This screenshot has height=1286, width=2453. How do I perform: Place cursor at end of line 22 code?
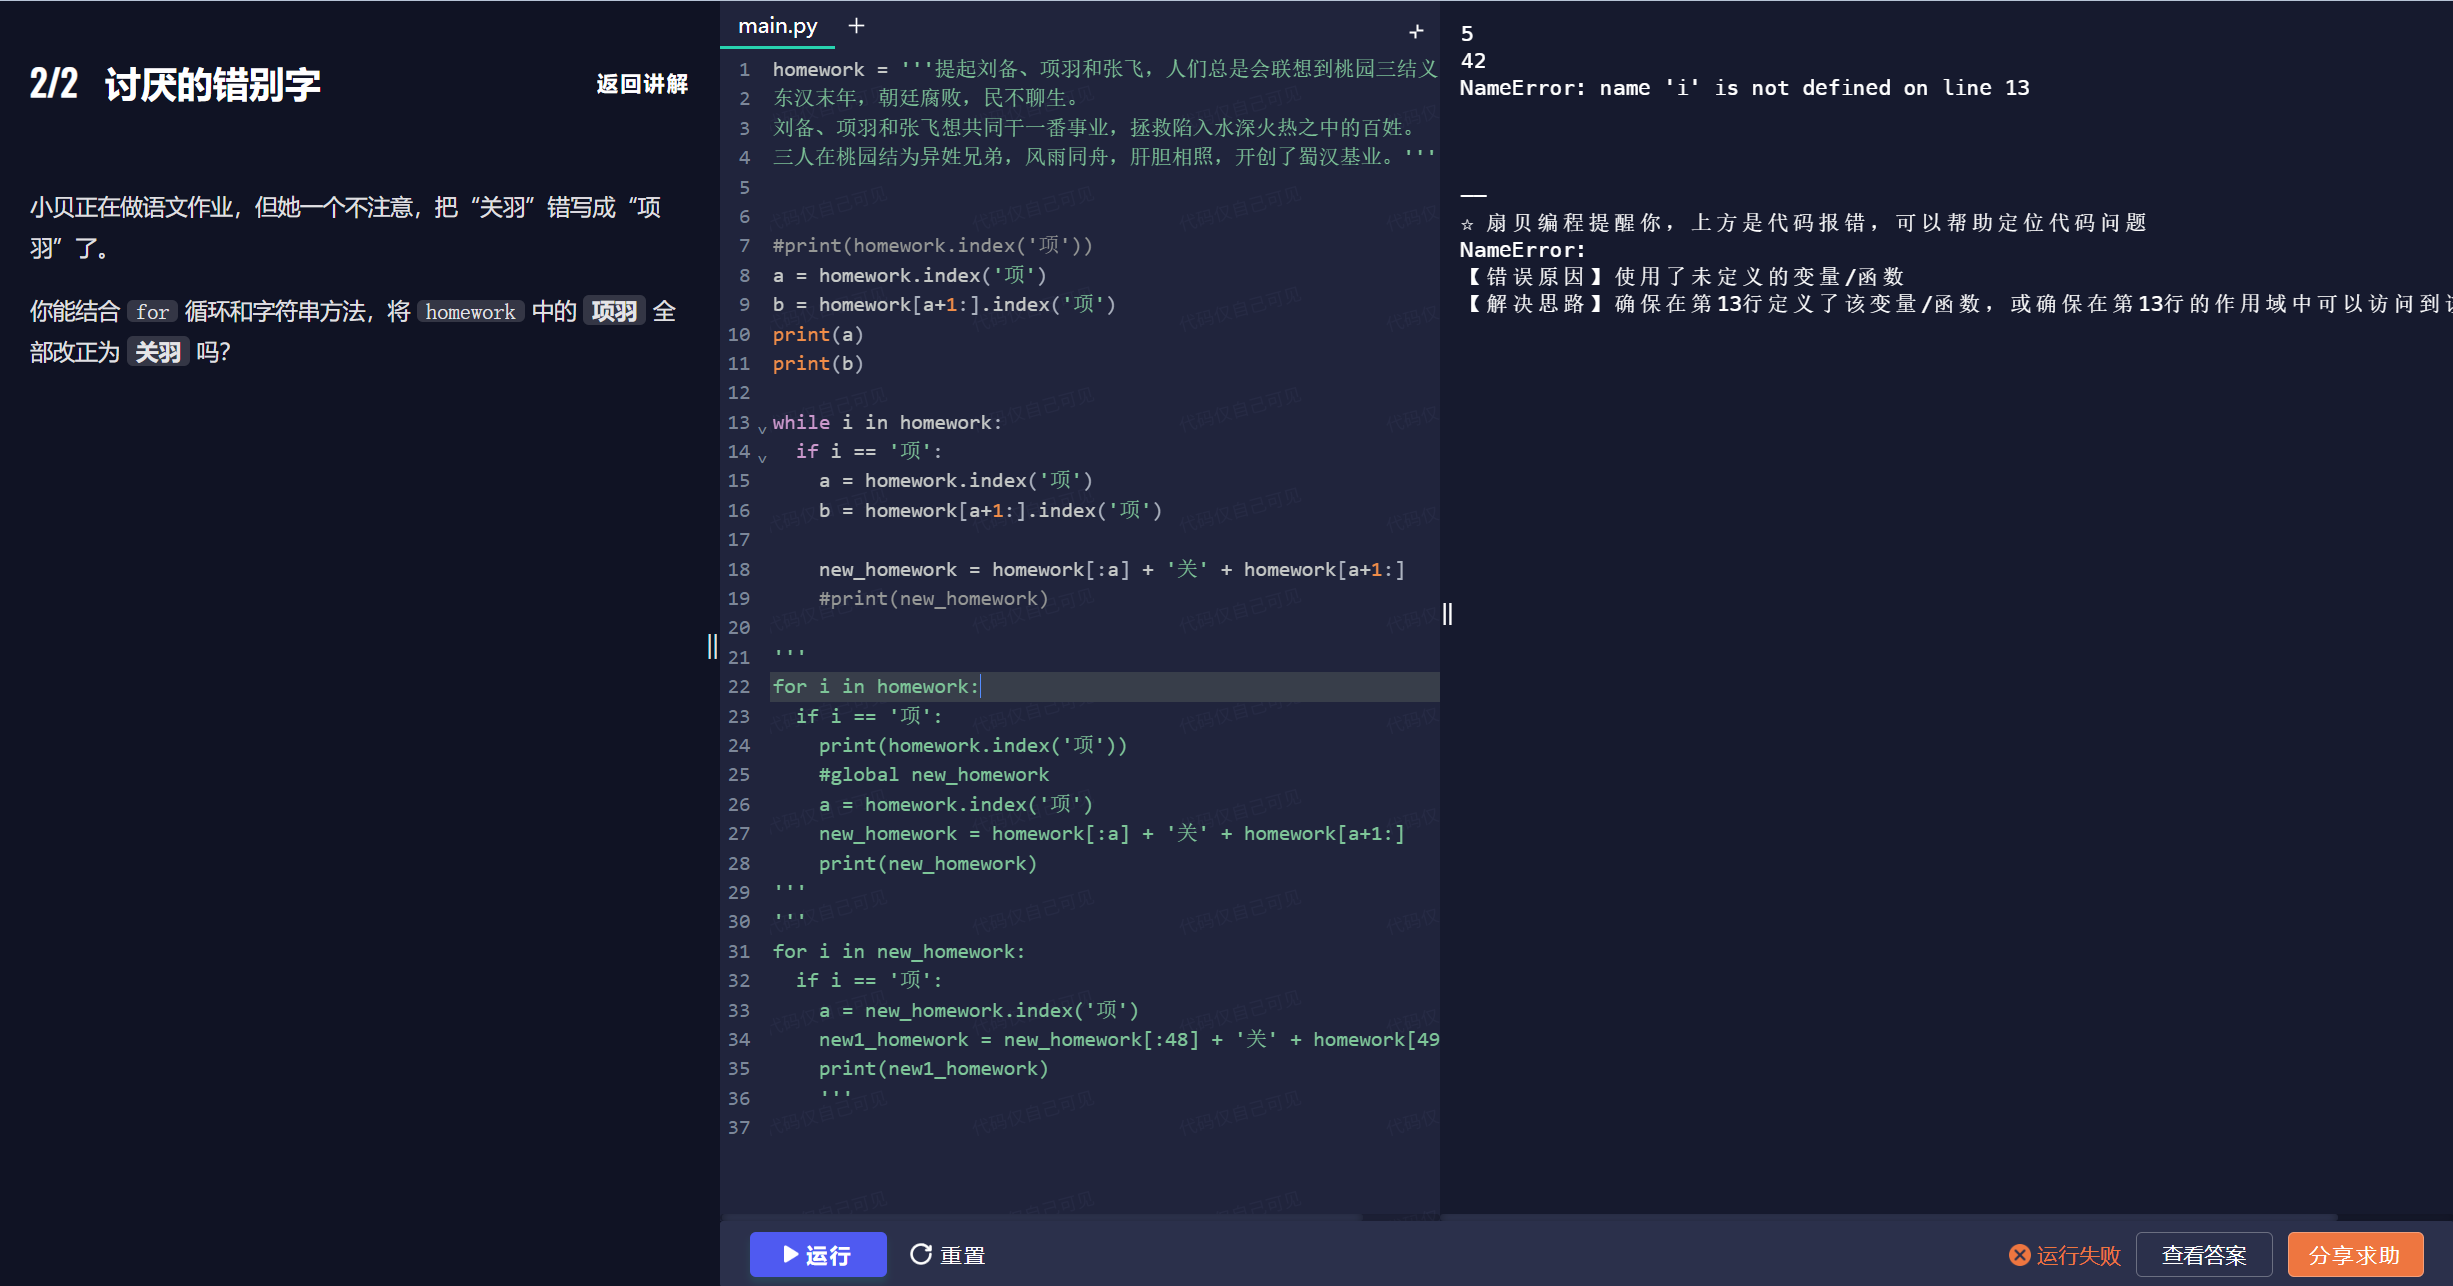(x=980, y=687)
